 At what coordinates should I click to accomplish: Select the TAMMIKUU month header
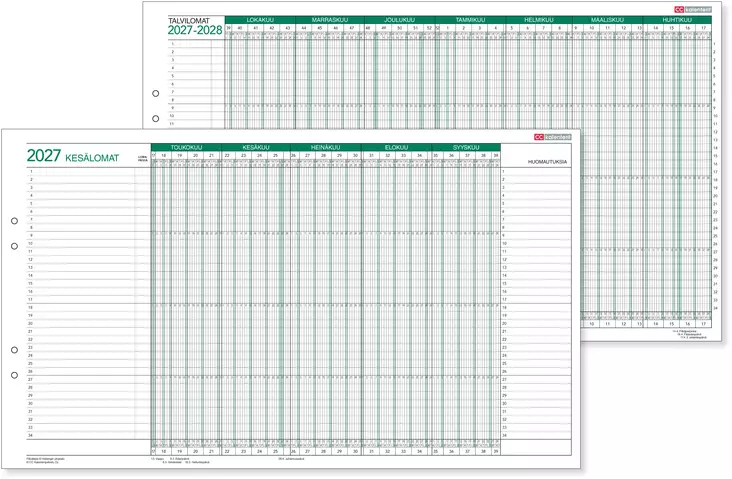470,20
